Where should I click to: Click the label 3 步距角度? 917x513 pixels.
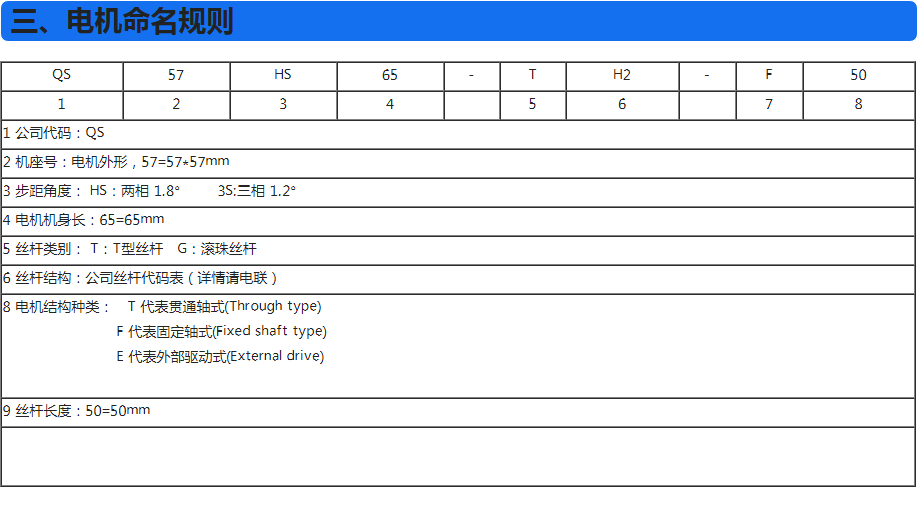click(42, 191)
